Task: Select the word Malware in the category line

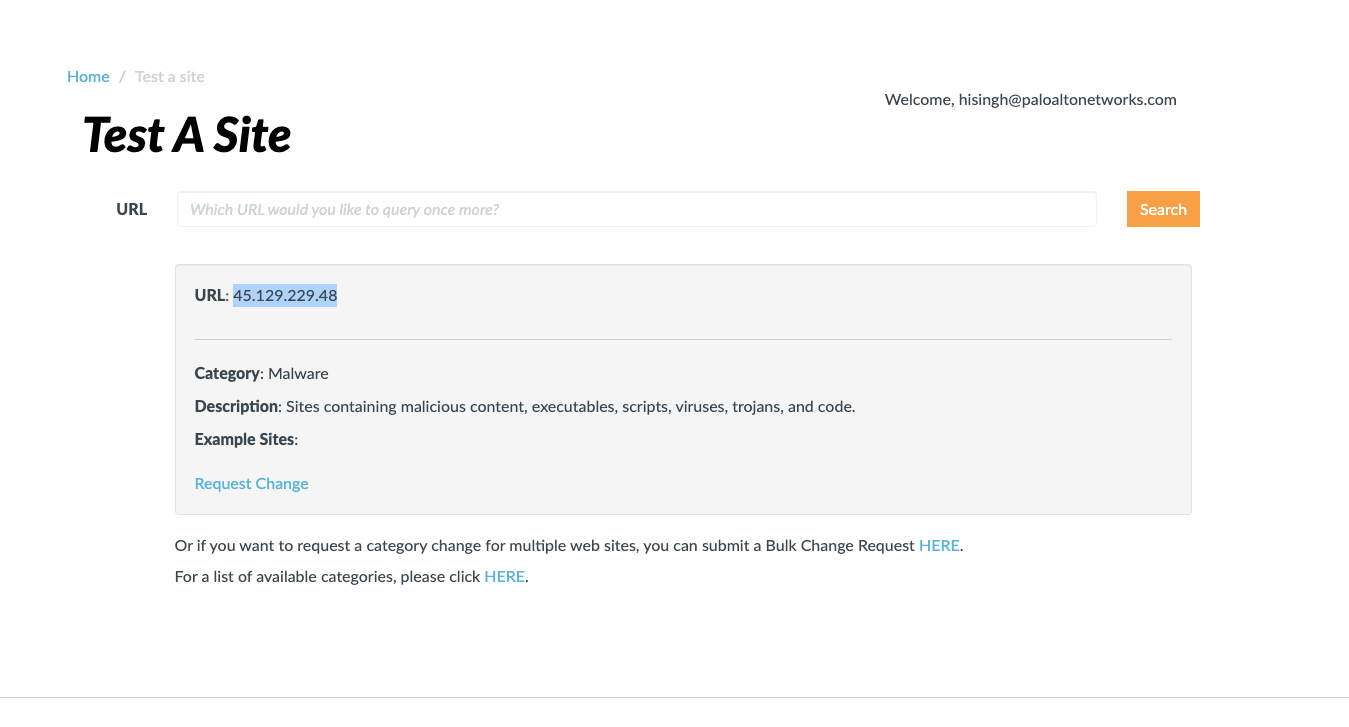Action: click(298, 373)
